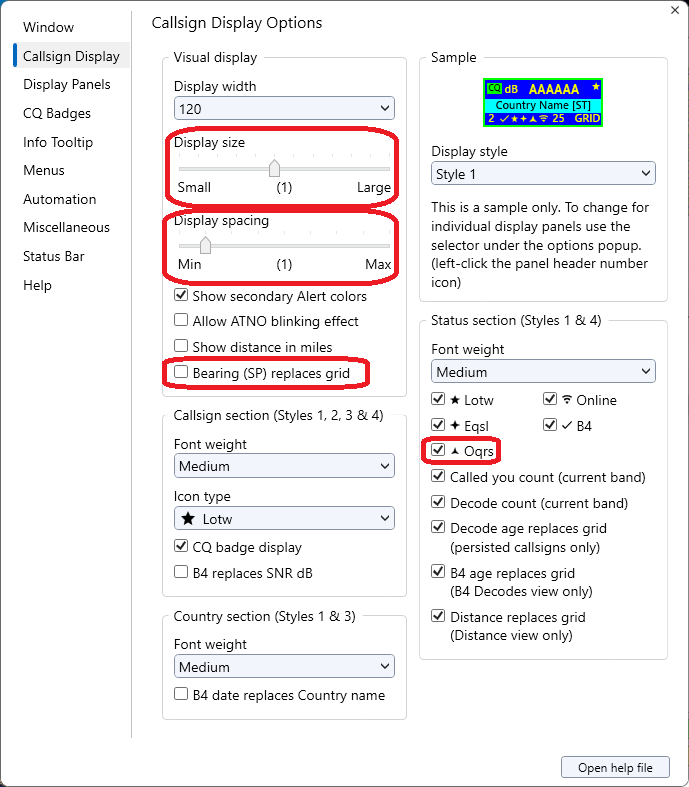Click the Online wifi icon in Status section
This screenshot has width=689, height=787.
coord(567,400)
